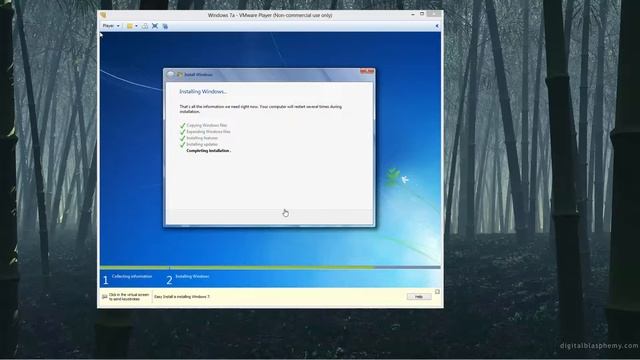
Task: Click the 'Collecting information' step label
Action: pyautogui.click(x=132, y=276)
